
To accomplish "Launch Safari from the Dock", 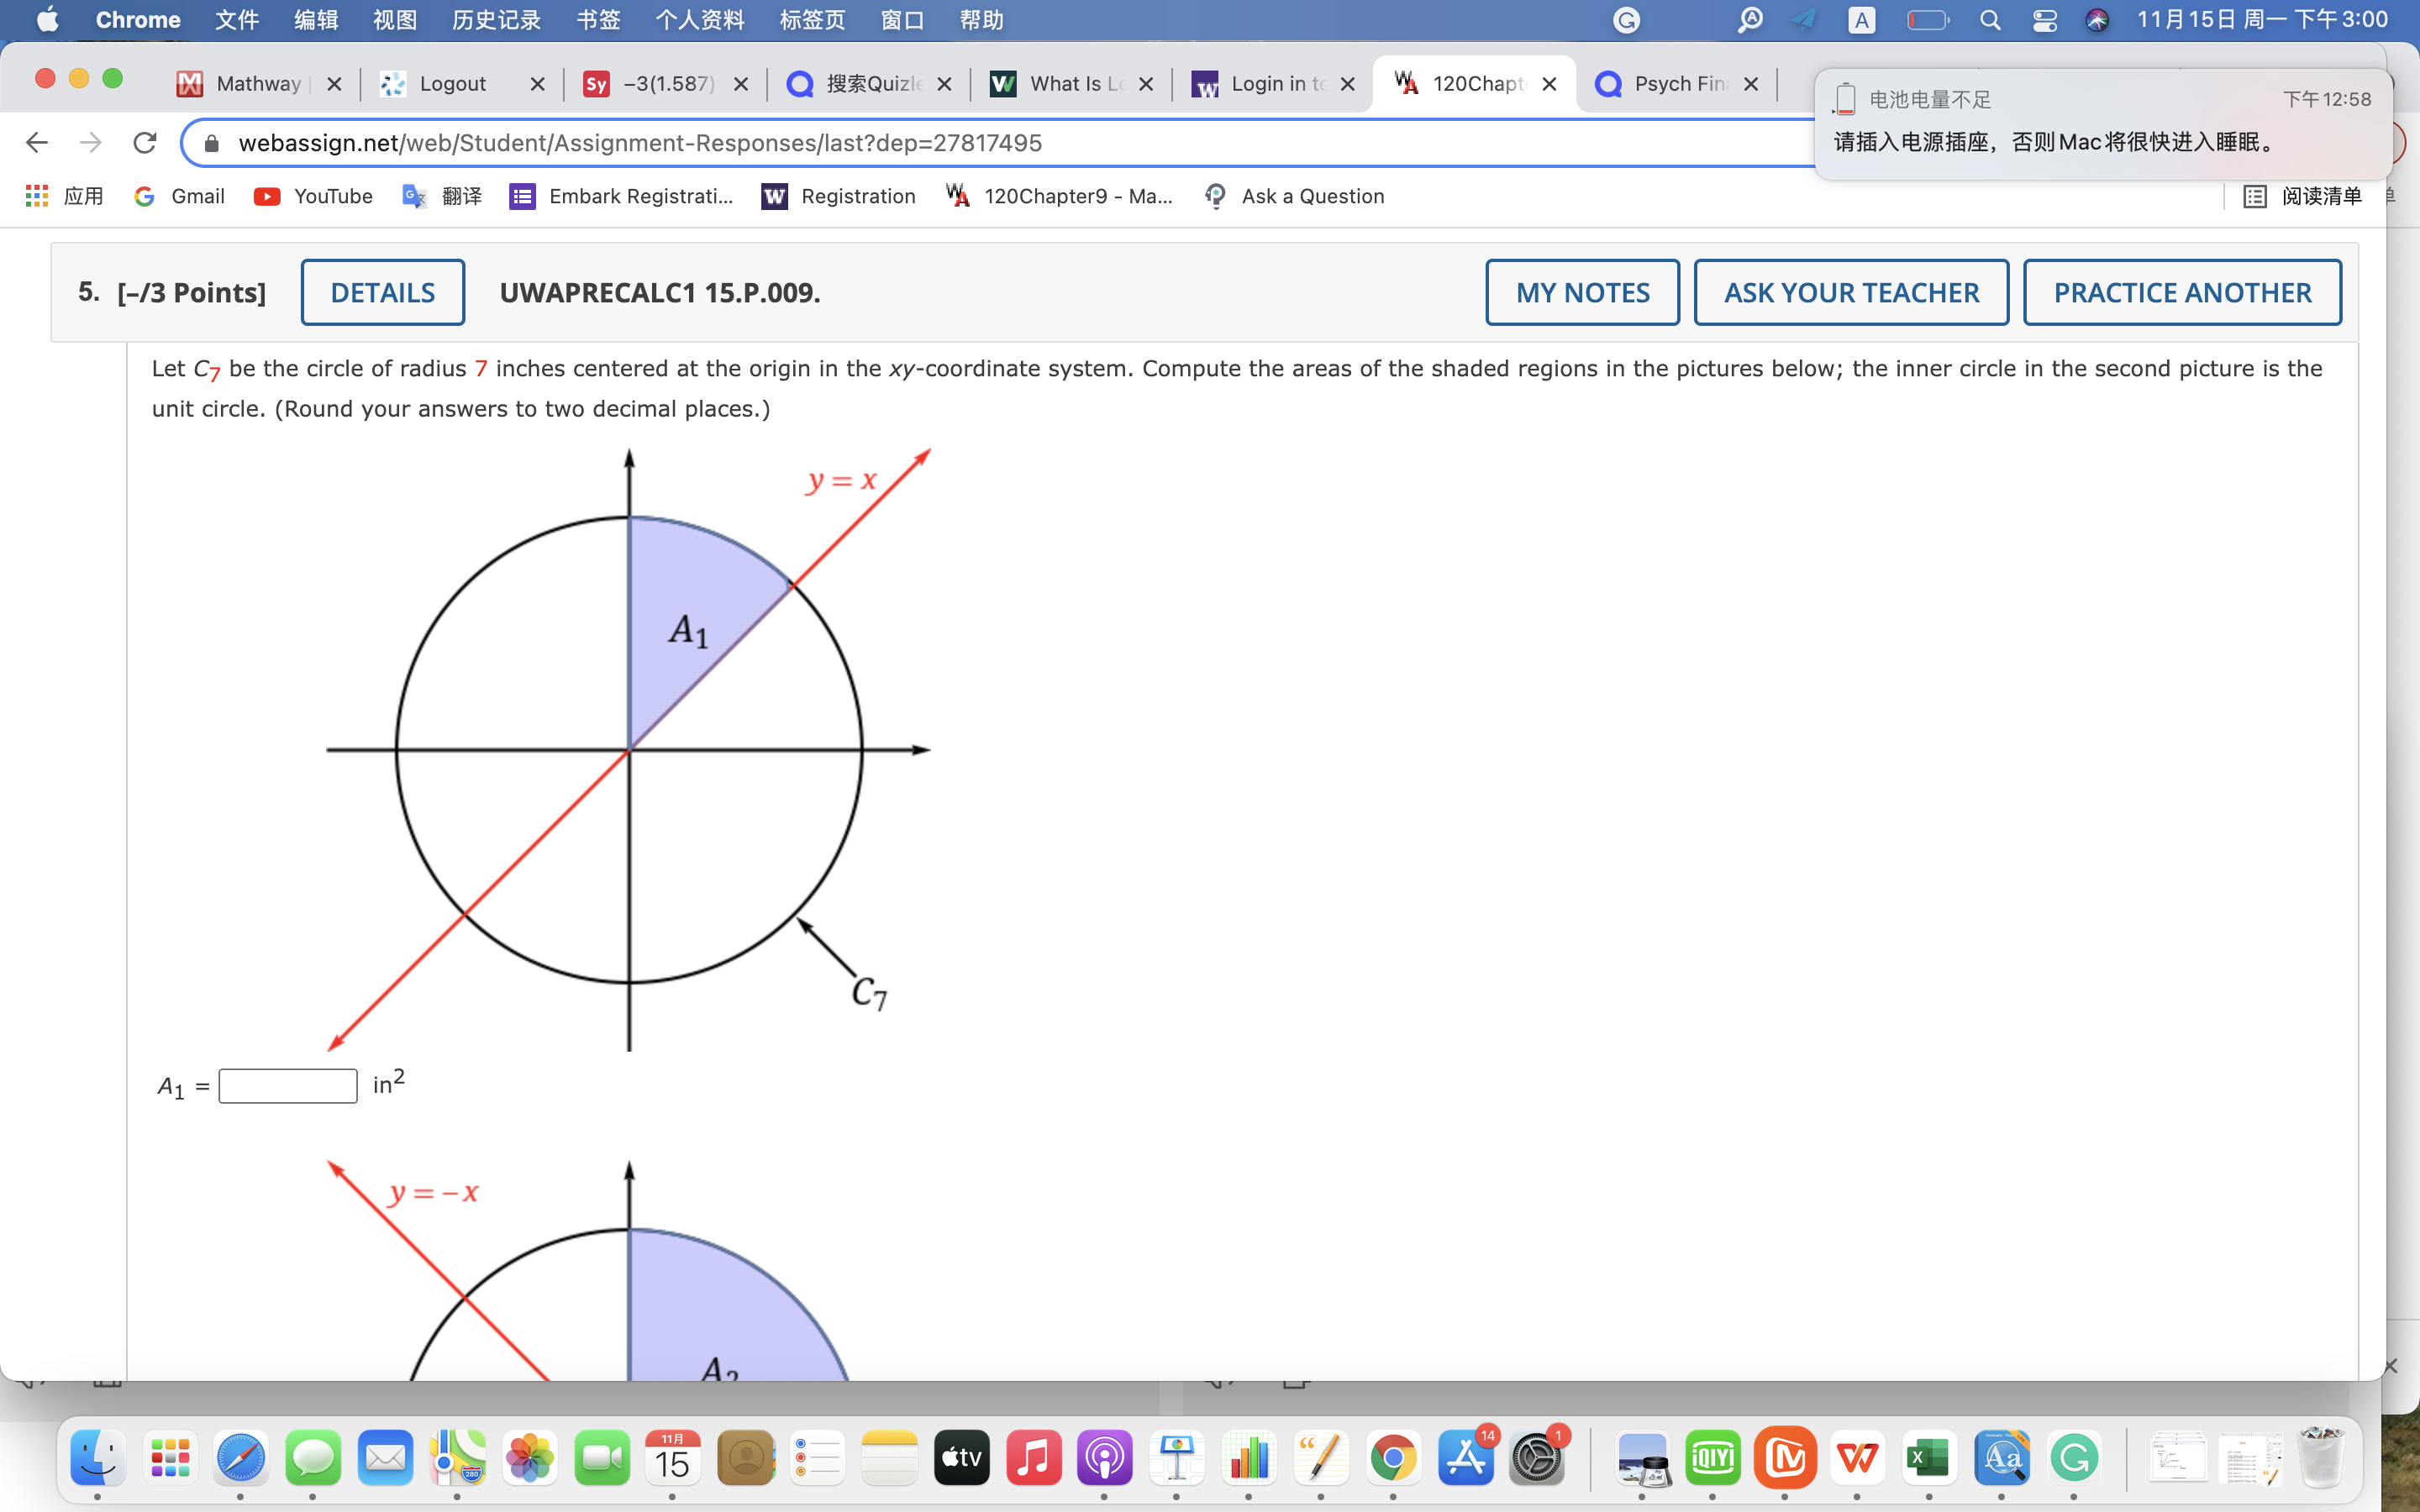I will click(x=240, y=1458).
